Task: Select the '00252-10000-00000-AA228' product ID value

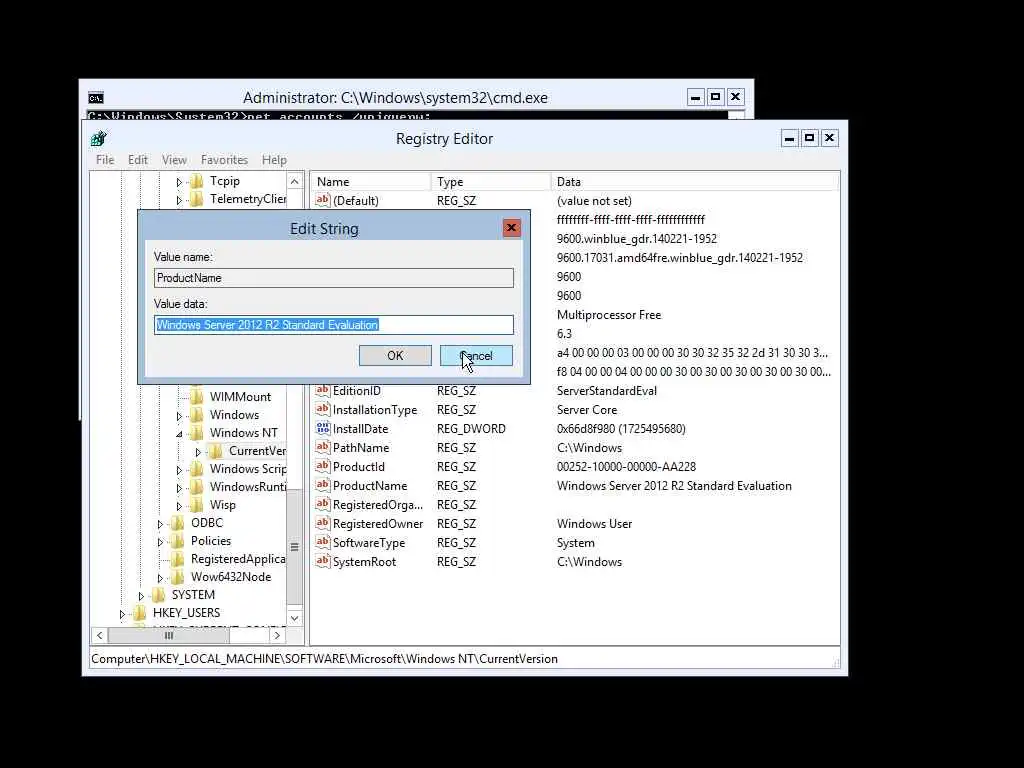Action: pyautogui.click(x=626, y=466)
